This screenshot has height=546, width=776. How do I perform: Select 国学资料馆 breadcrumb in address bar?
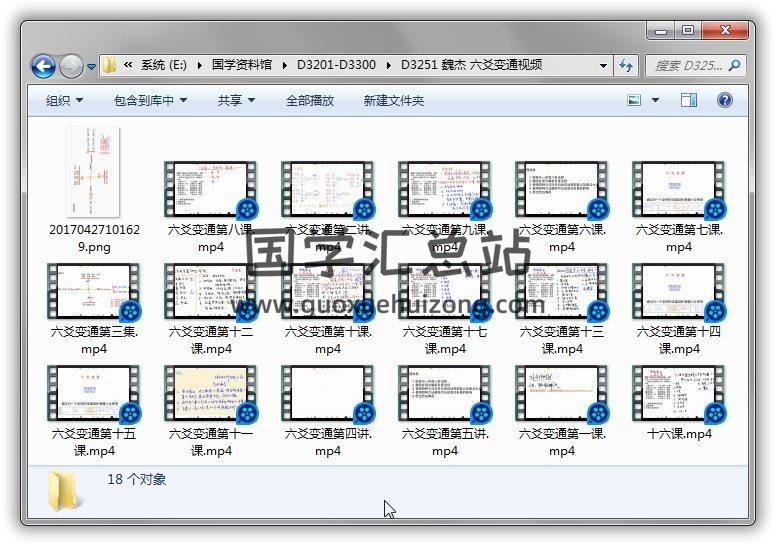pyautogui.click(x=242, y=65)
